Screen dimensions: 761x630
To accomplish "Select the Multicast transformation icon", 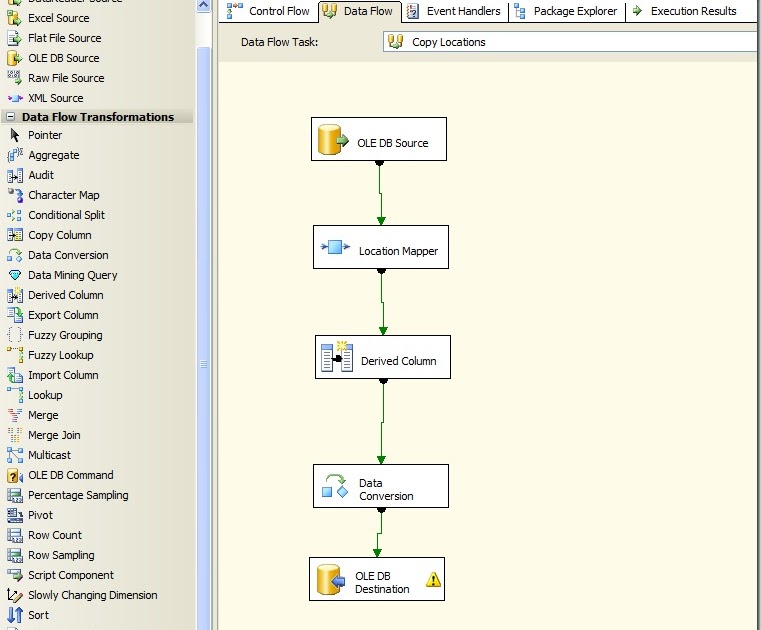I will 14,455.
